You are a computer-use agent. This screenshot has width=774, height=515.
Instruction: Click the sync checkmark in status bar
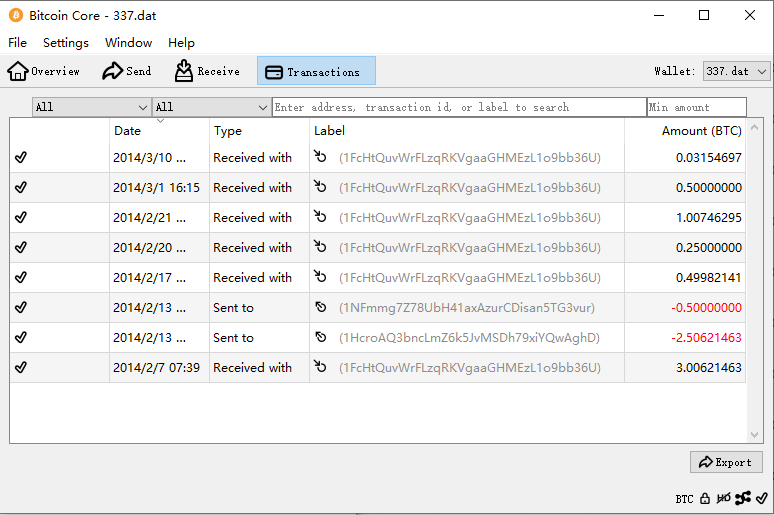(761, 498)
